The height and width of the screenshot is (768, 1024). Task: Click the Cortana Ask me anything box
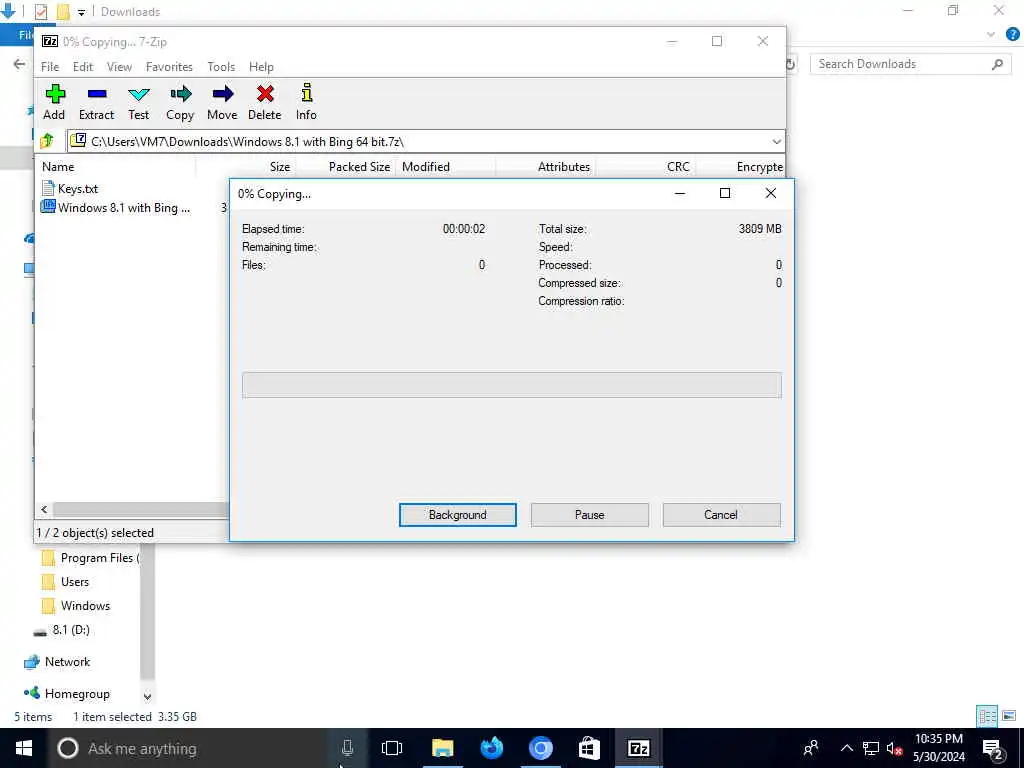[x=187, y=748]
